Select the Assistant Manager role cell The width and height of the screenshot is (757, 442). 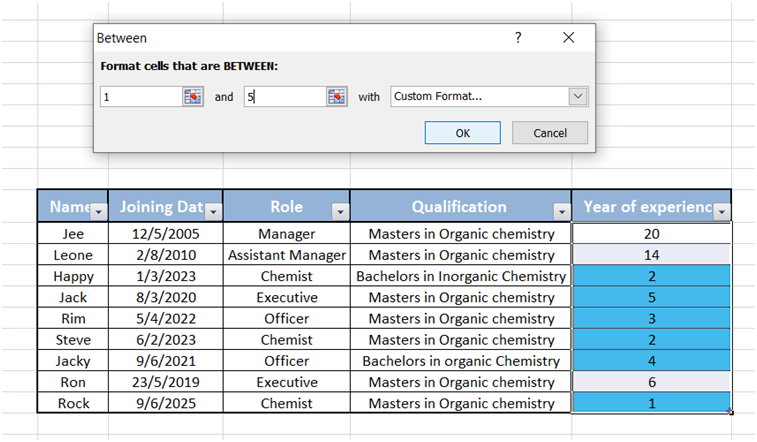[x=287, y=255]
